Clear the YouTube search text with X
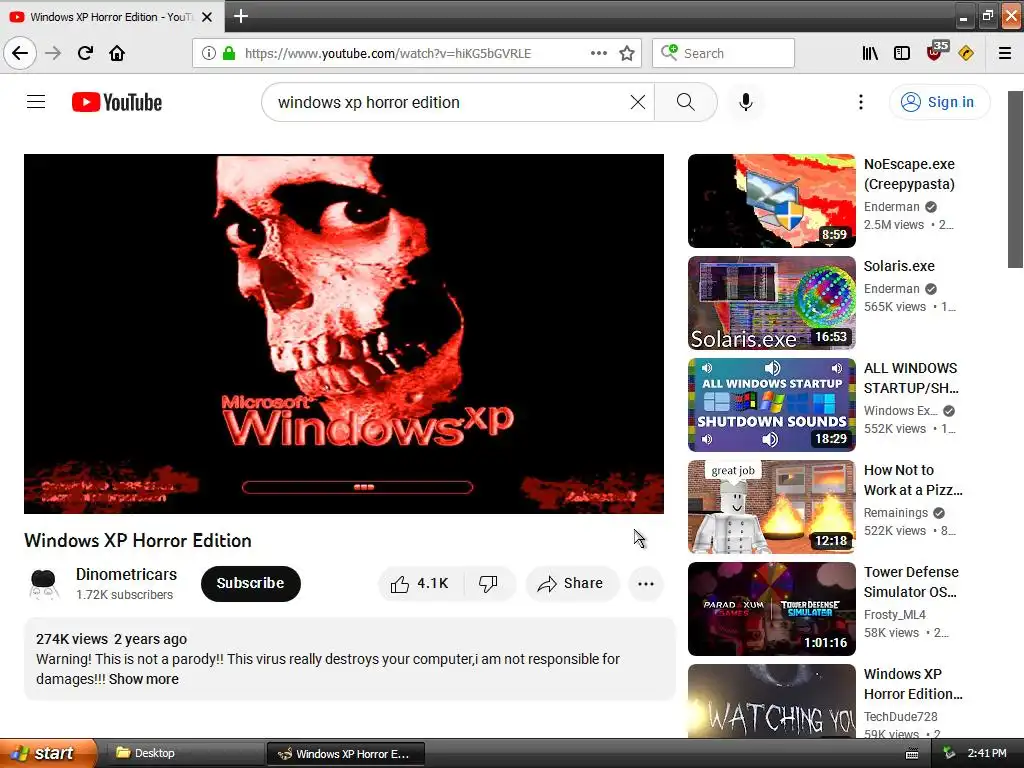Viewport: 1024px width, 768px height. [637, 102]
